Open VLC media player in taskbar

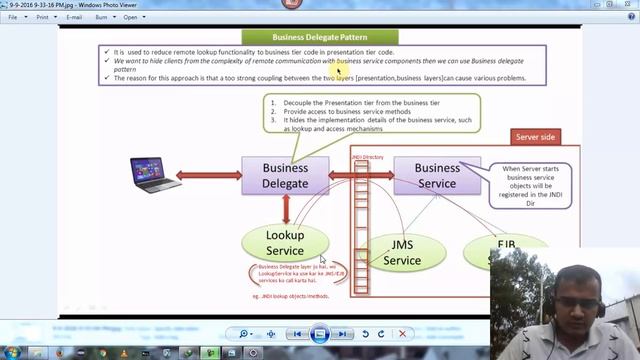(124, 353)
